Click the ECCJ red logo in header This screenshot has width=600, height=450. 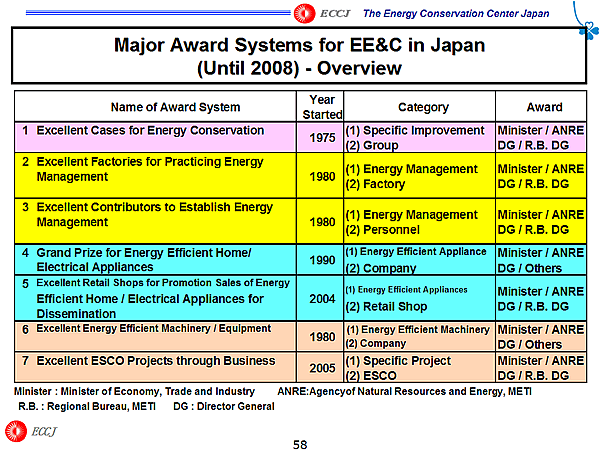coord(304,13)
